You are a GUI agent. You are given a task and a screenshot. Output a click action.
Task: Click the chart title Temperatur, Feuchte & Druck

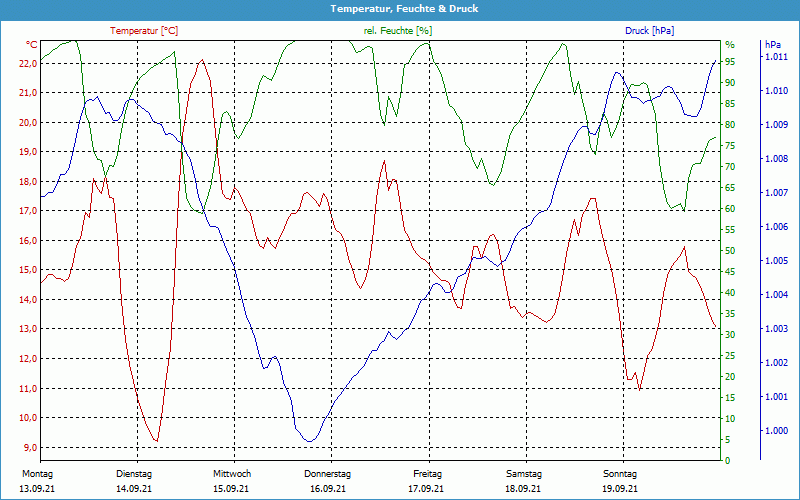point(399,8)
